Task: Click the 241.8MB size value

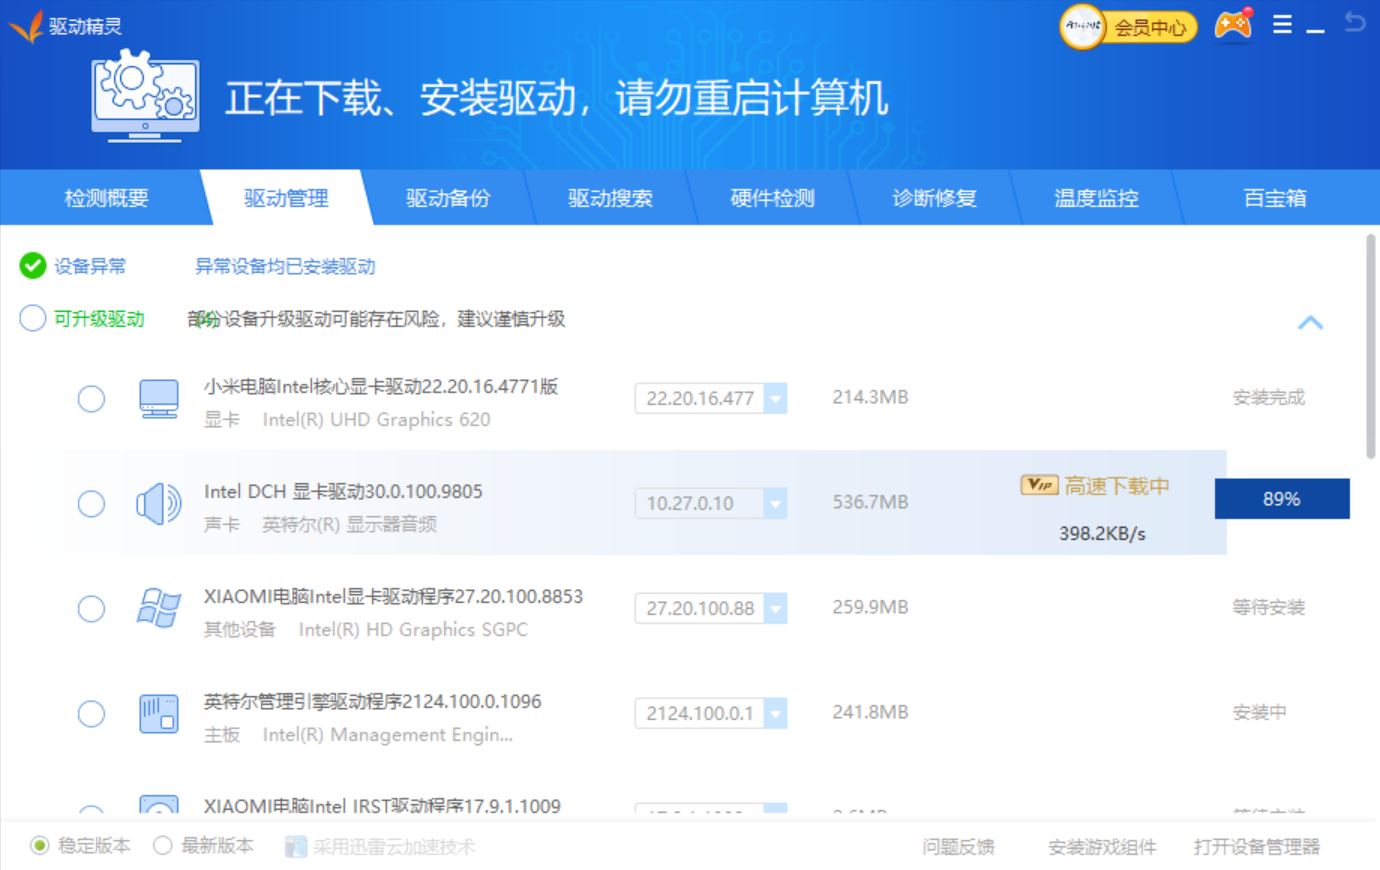Action: pyautogui.click(x=870, y=712)
